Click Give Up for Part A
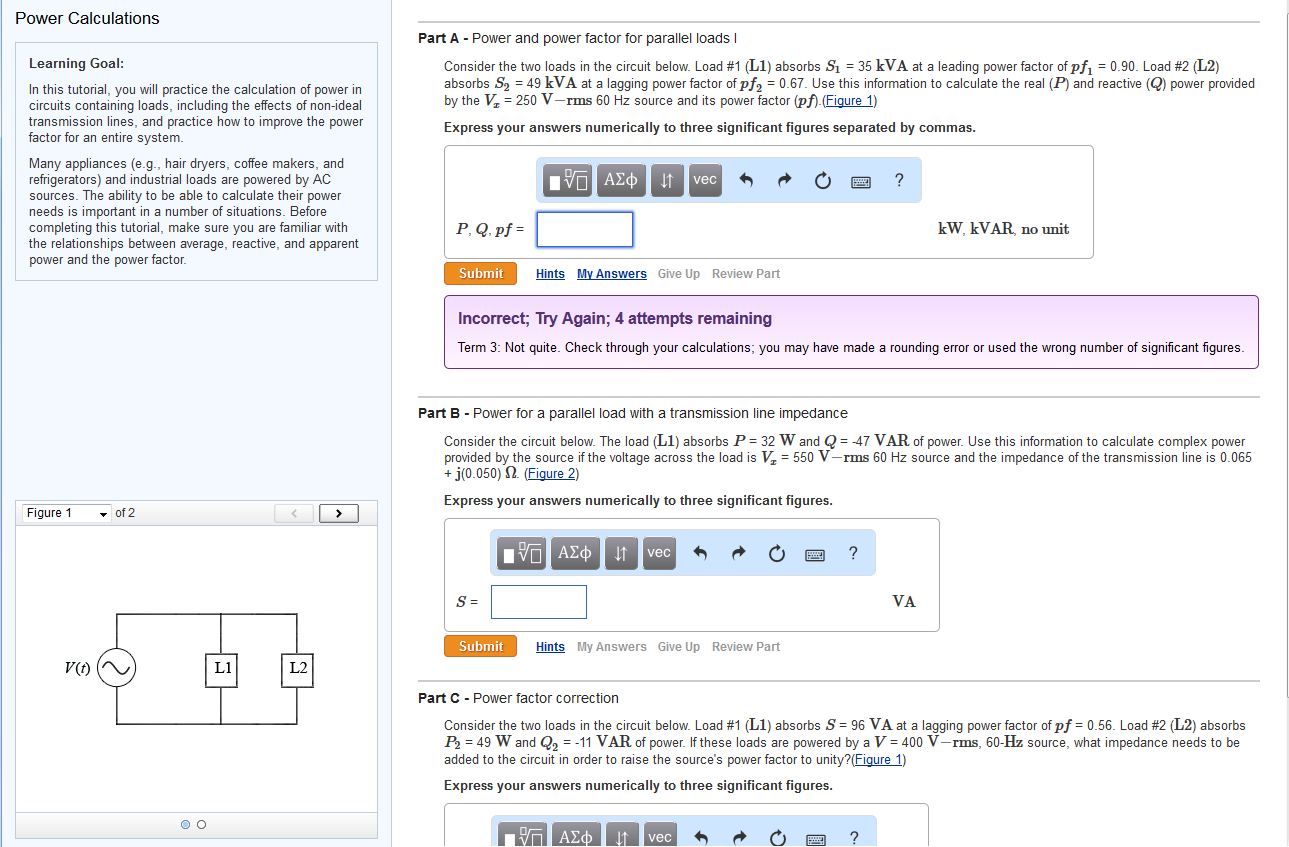The height and width of the screenshot is (847, 1289). [x=679, y=274]
